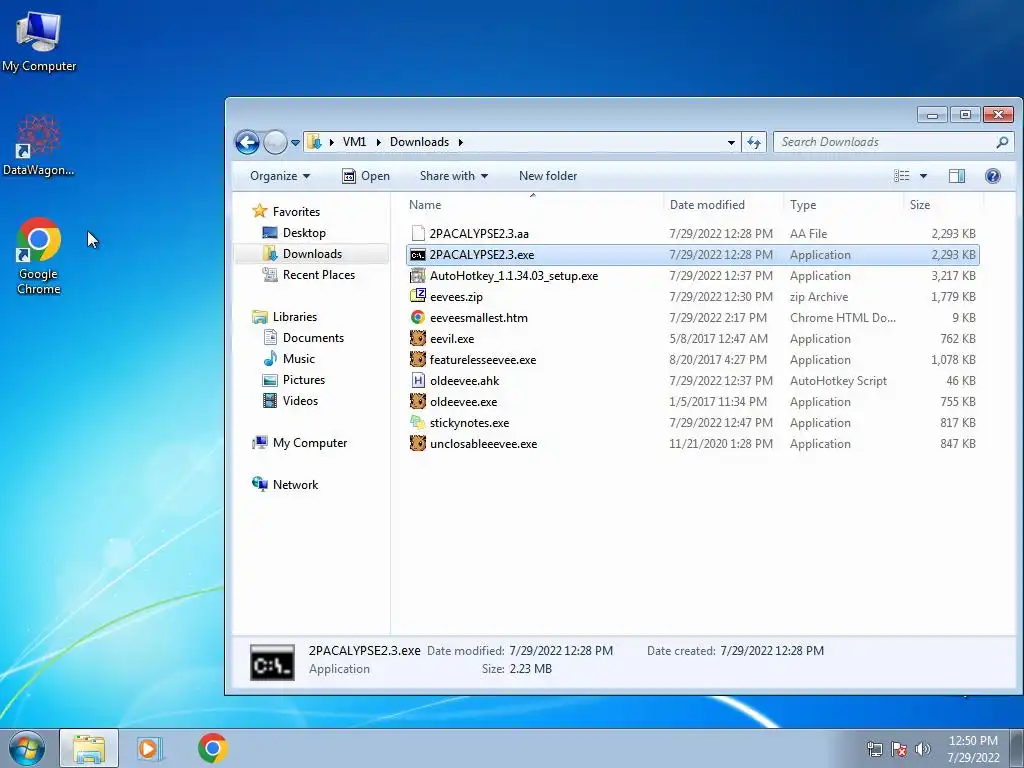This screenshot has height=768, width=1024.
Task: Open recent pages dropdown beside navigation arrows
Action: click(x=295, y=142)
